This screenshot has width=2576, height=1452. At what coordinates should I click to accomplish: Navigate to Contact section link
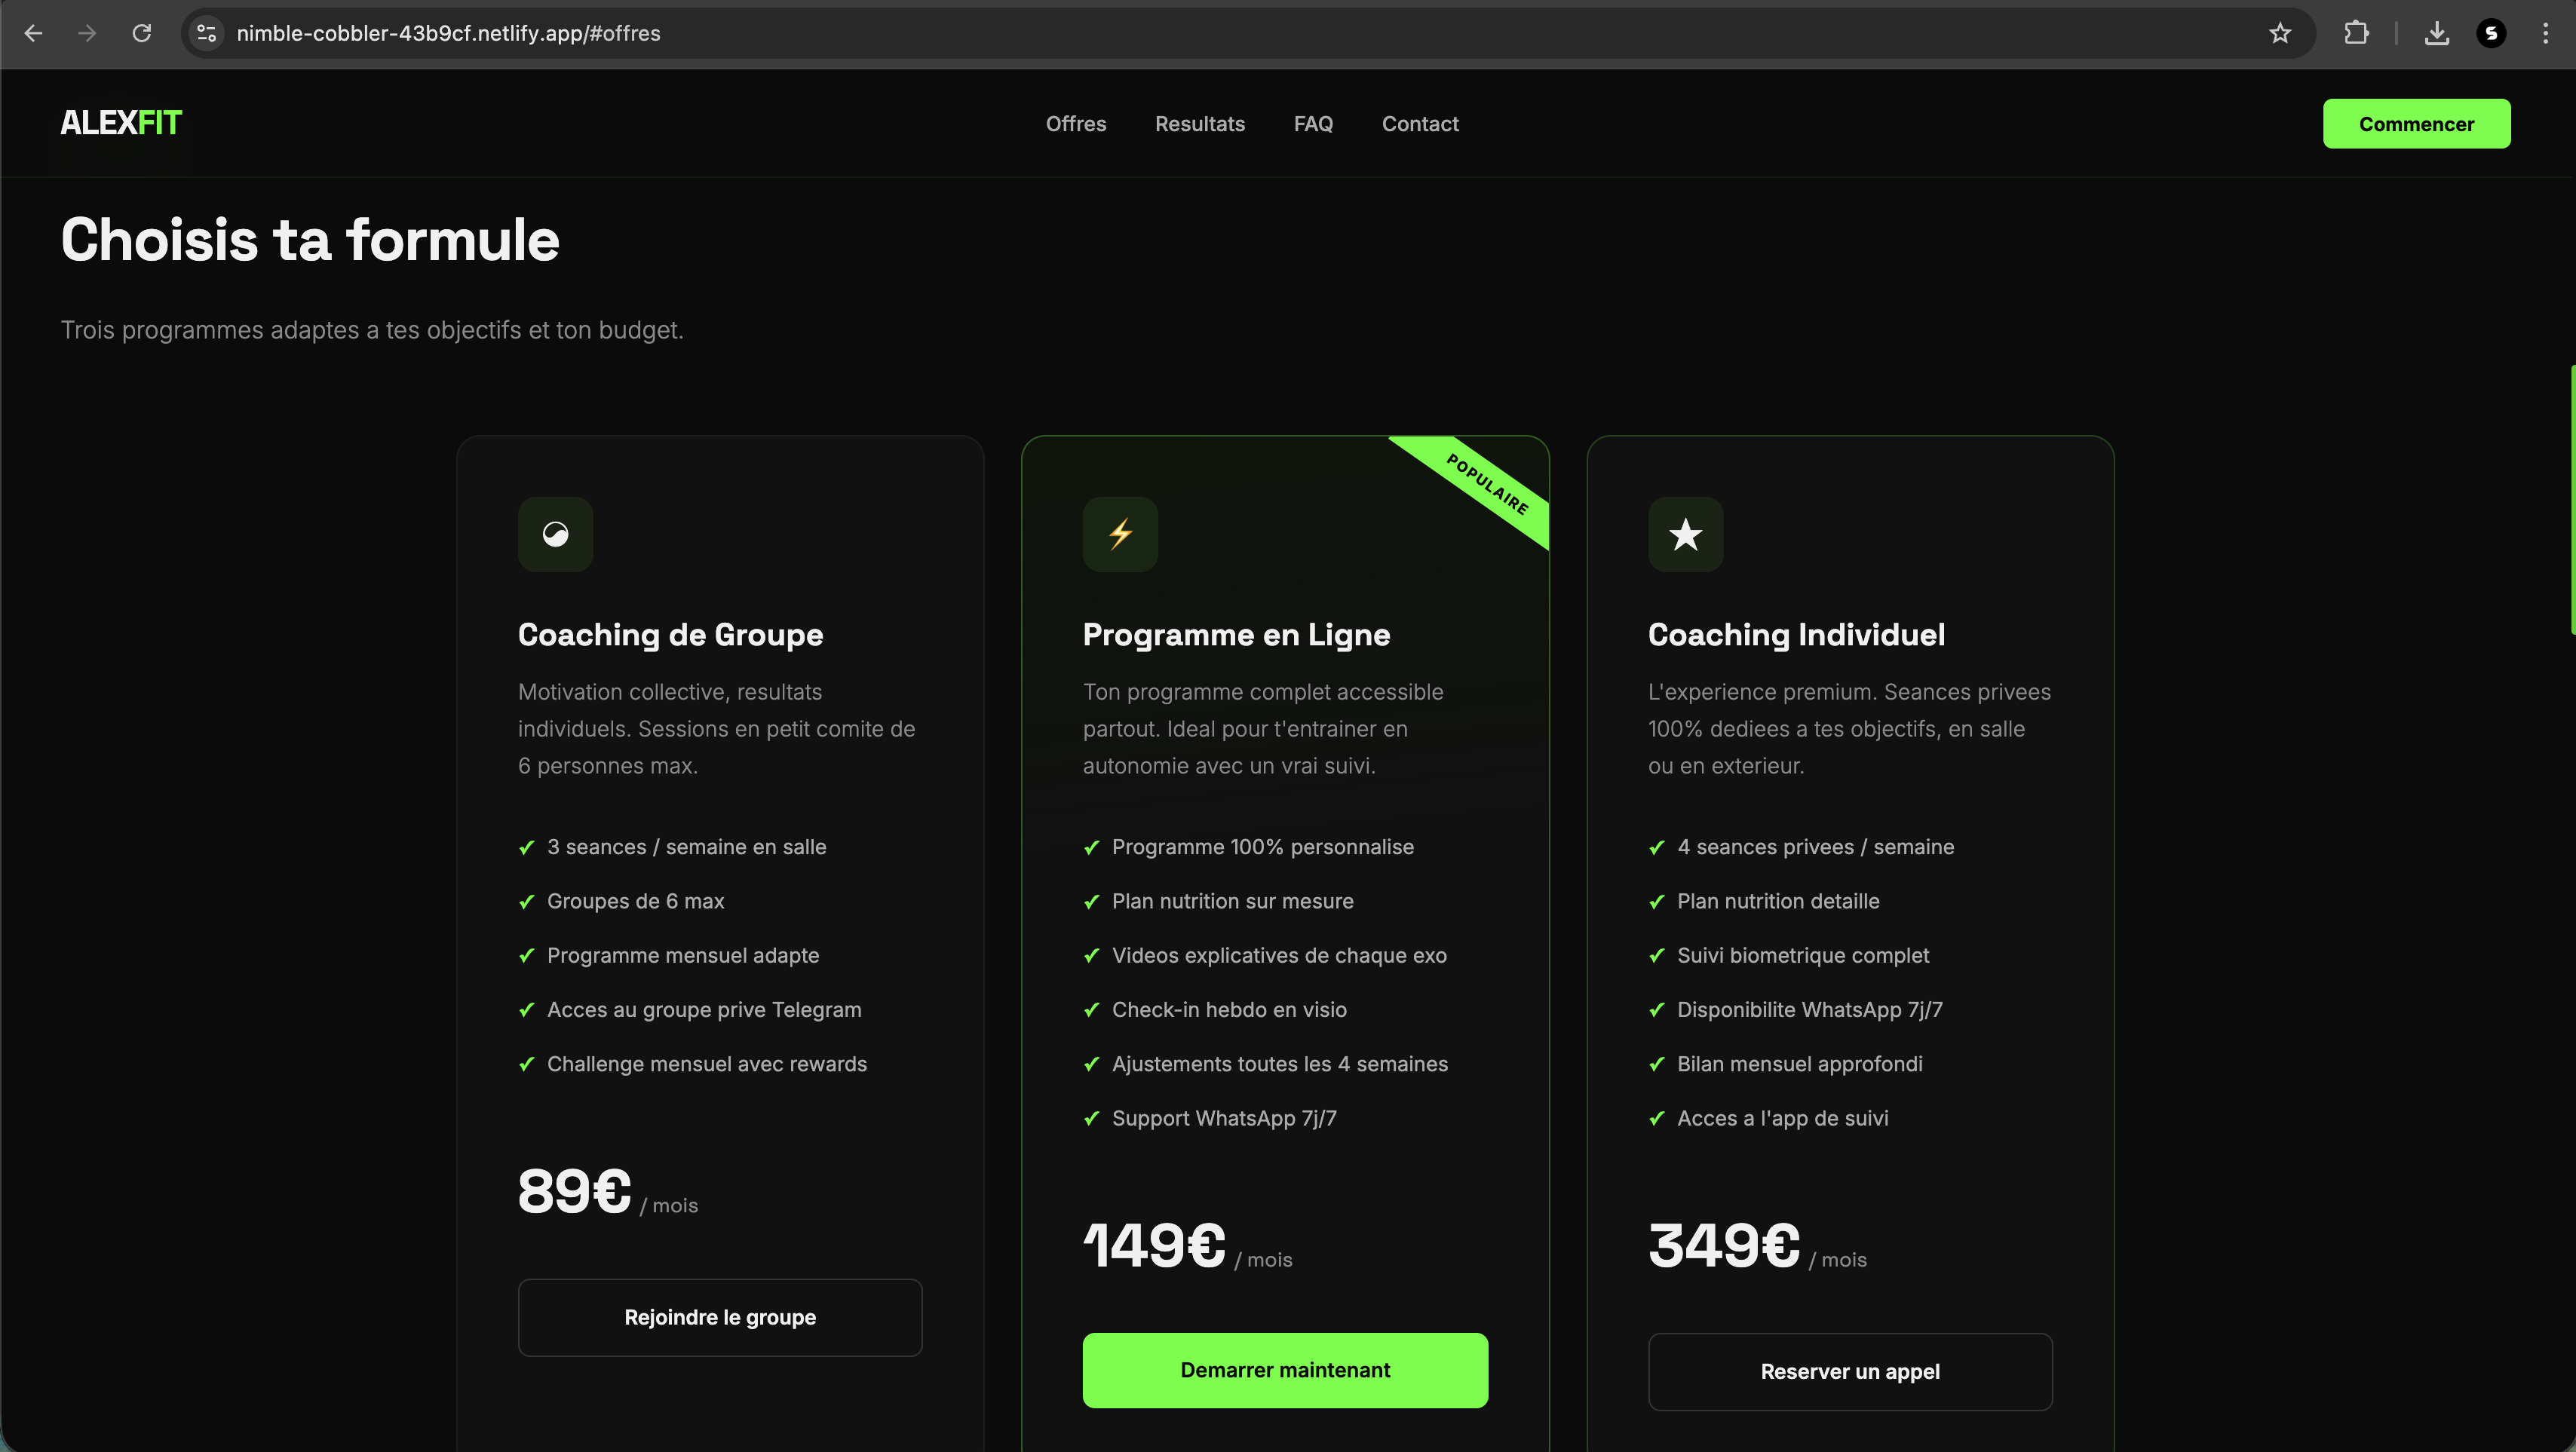pyautogui.click(x=1420, y=124)
